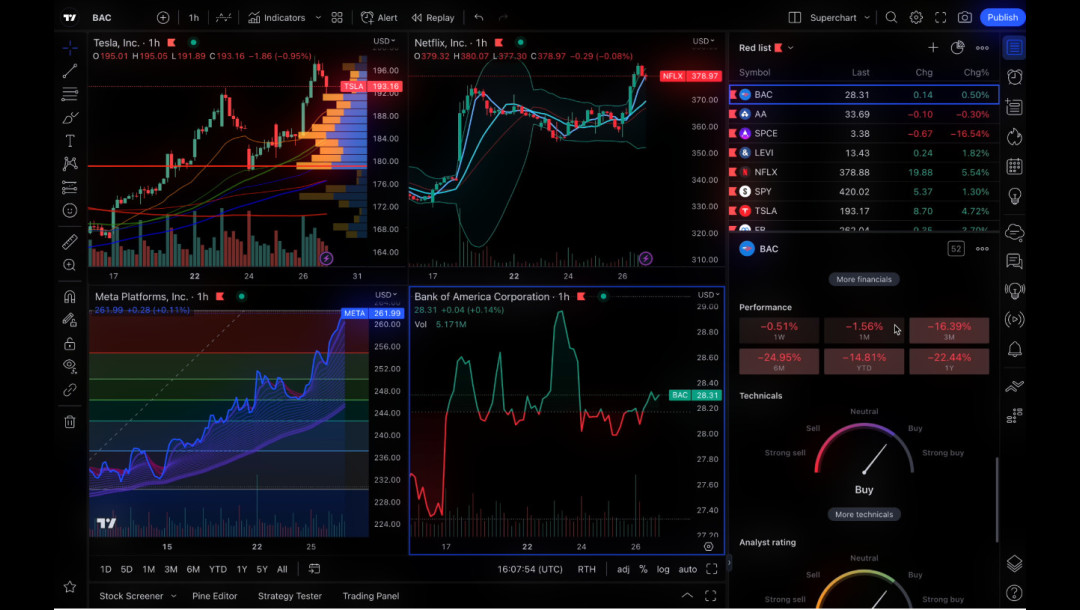
Task: Click the More technicals button
Action: pos(864,514)
